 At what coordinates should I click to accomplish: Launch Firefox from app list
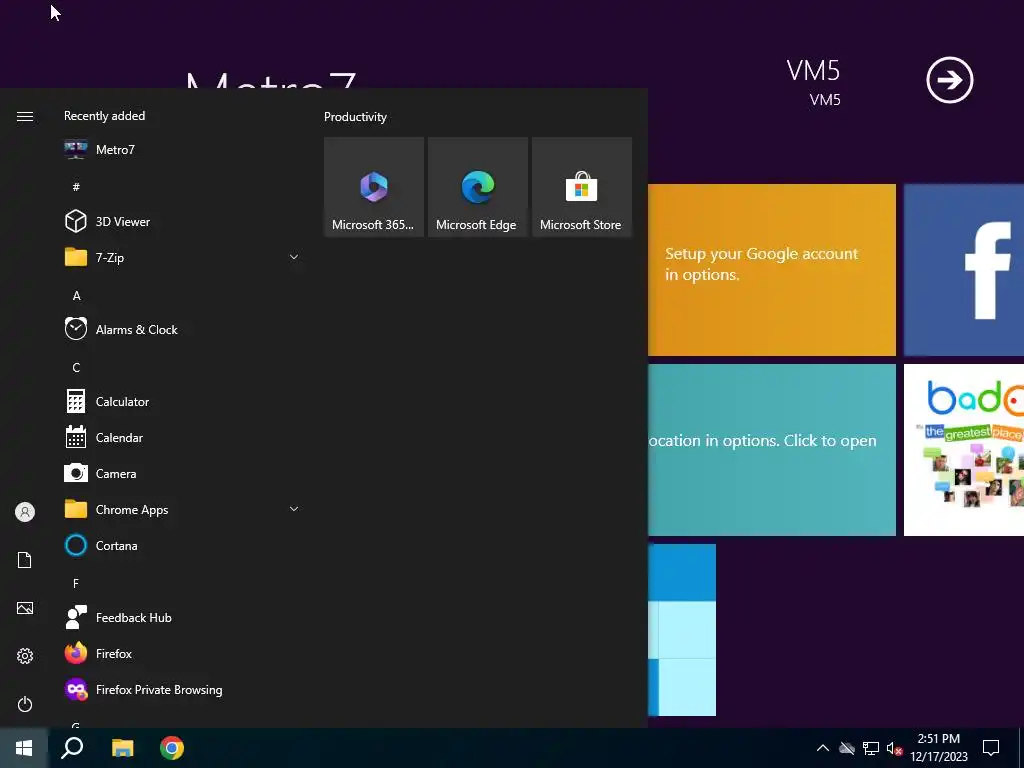(x=181, y=653)
